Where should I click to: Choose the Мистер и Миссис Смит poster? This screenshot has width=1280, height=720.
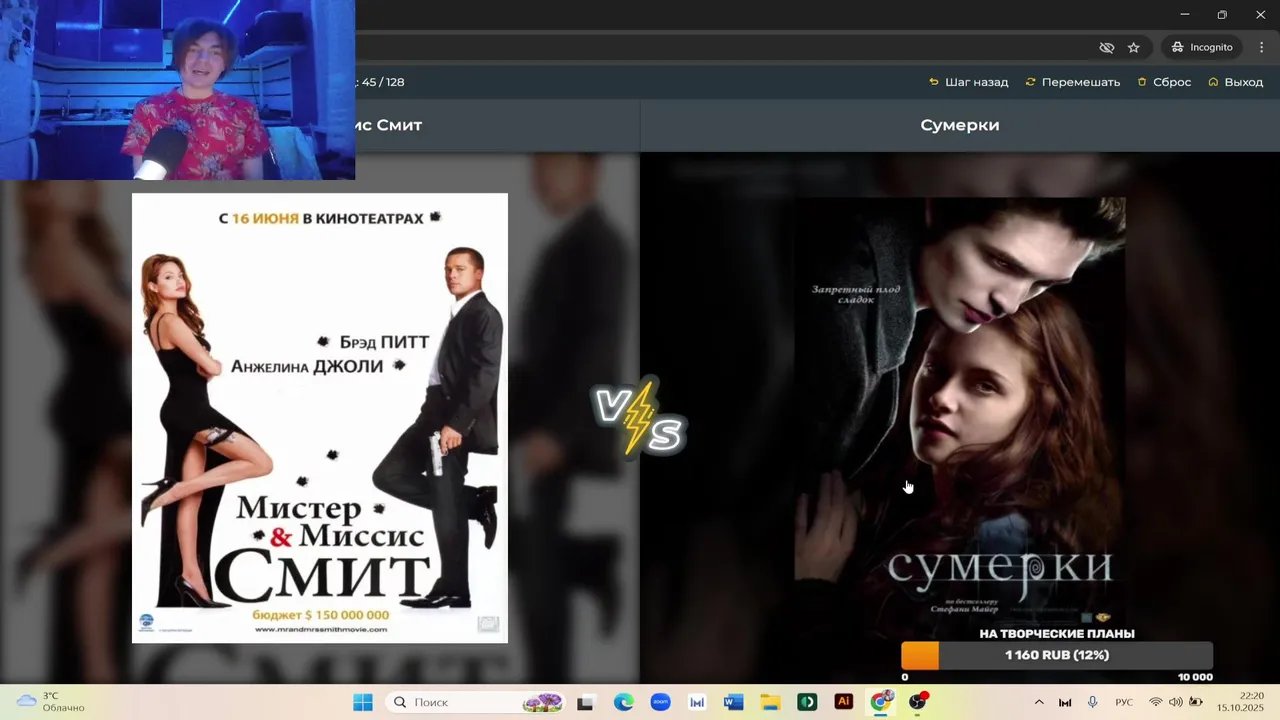pos(320,418)
